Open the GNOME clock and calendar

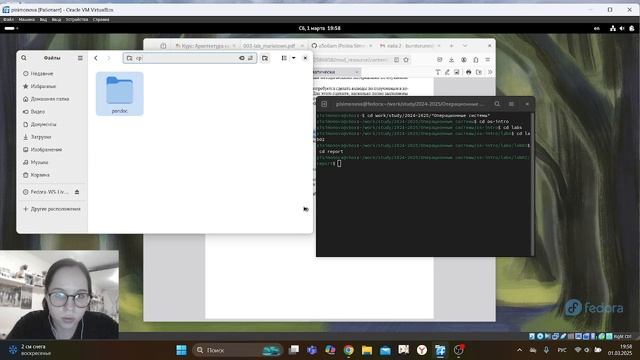tap(320, 28)
